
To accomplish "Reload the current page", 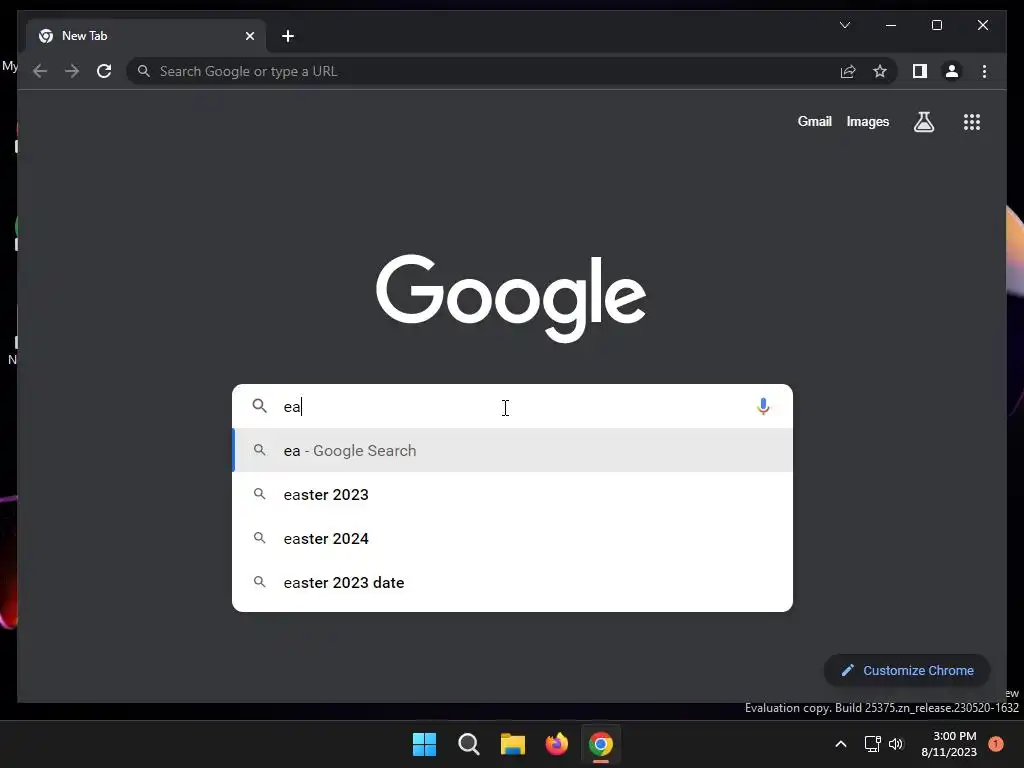I will coord(104,71).
